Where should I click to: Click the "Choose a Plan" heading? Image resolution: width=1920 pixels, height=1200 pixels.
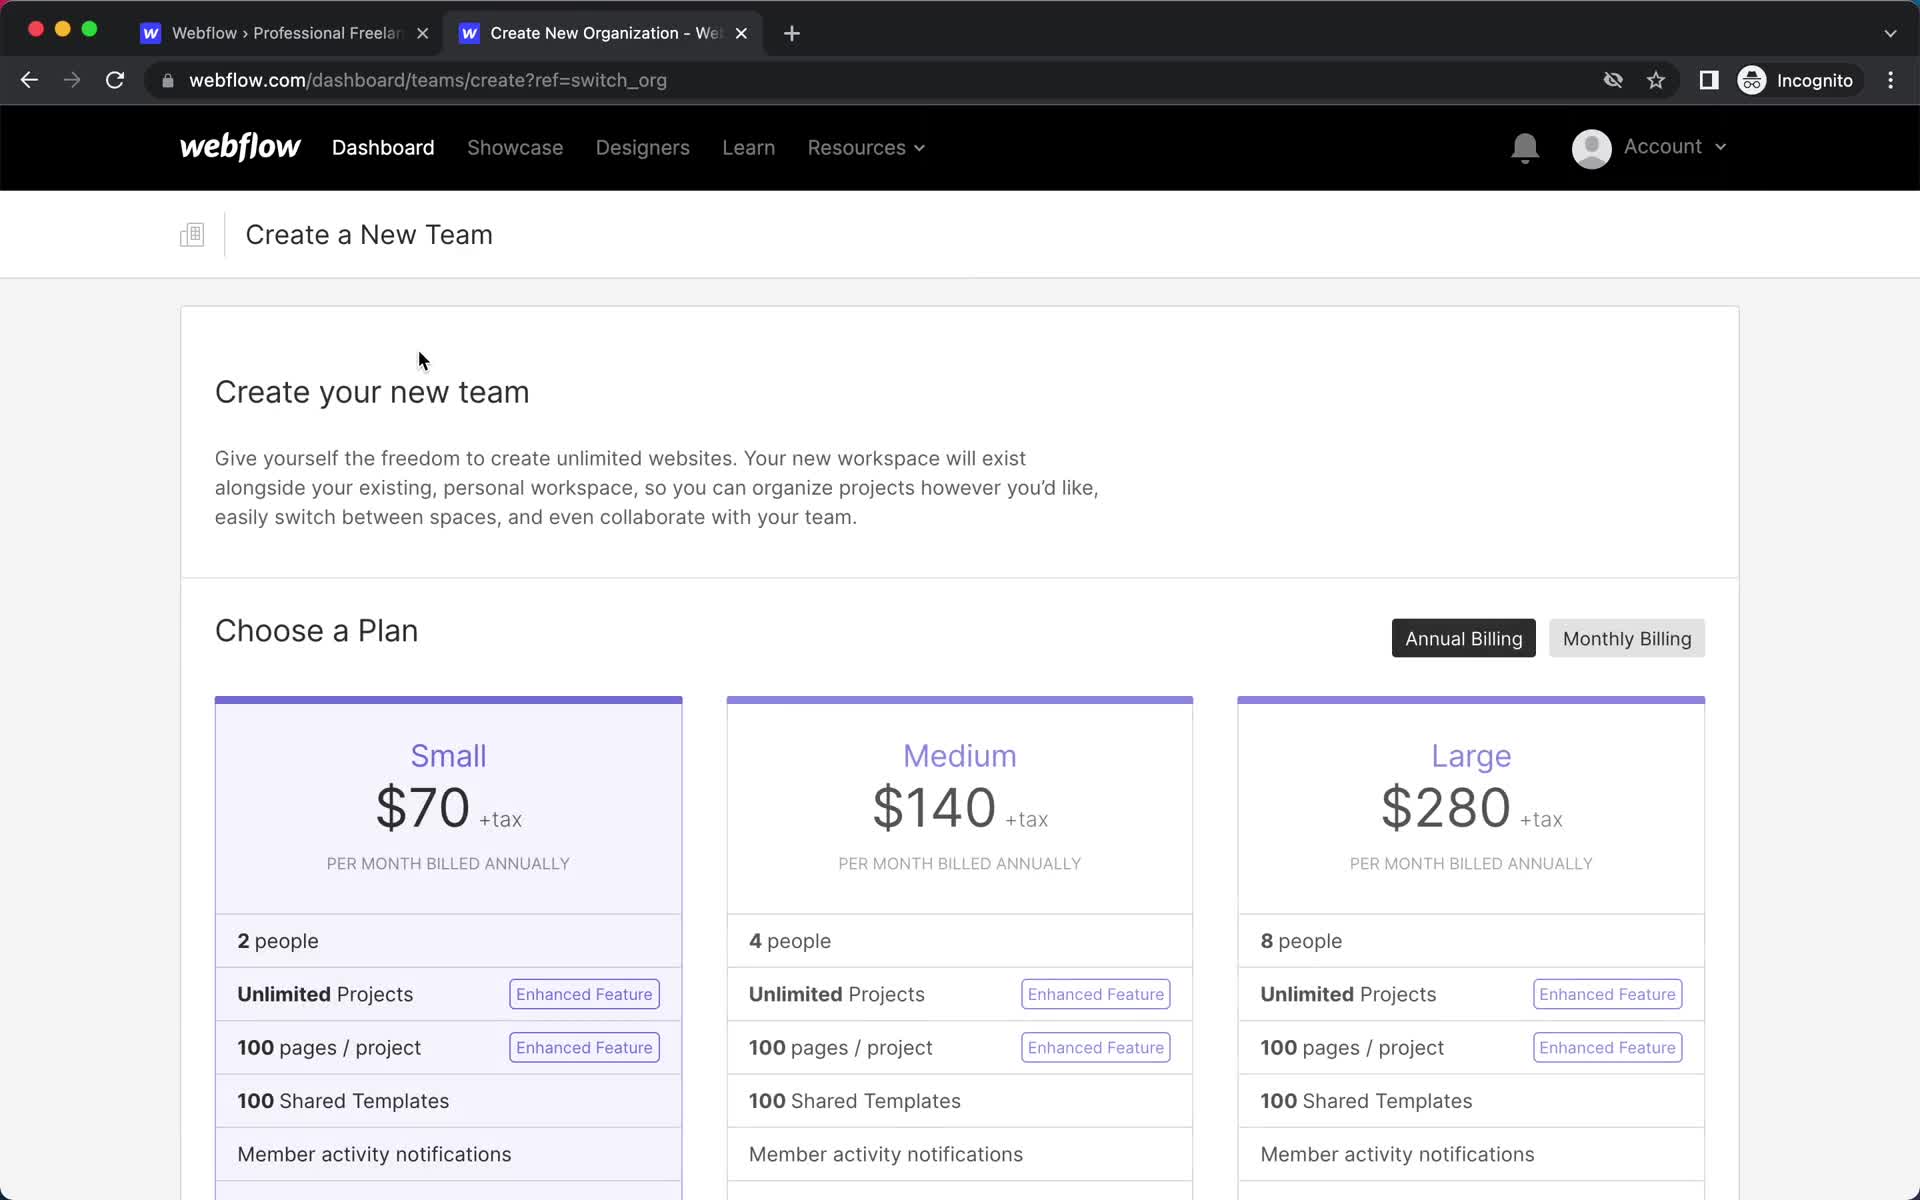[x=316, y=631]
